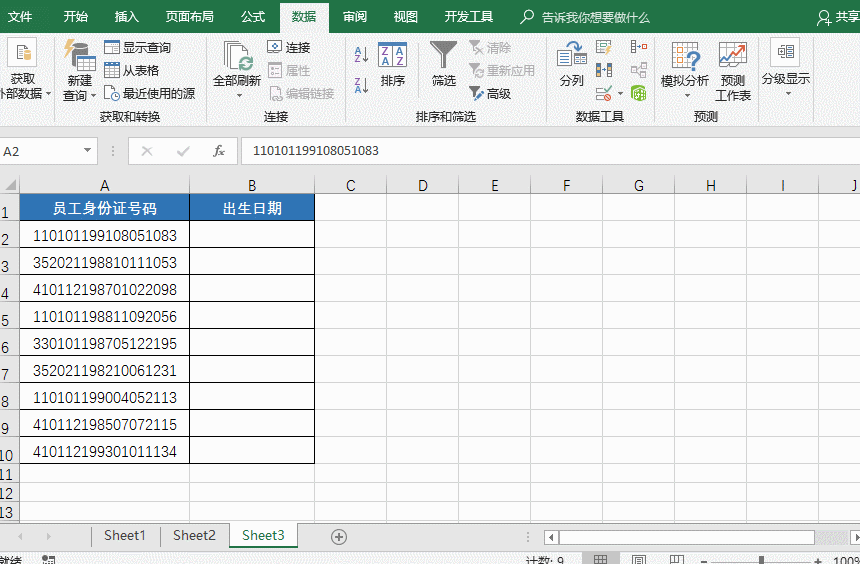
Task: Click the 高级 advanced filter icon
Action: click(x=489, y=94)
